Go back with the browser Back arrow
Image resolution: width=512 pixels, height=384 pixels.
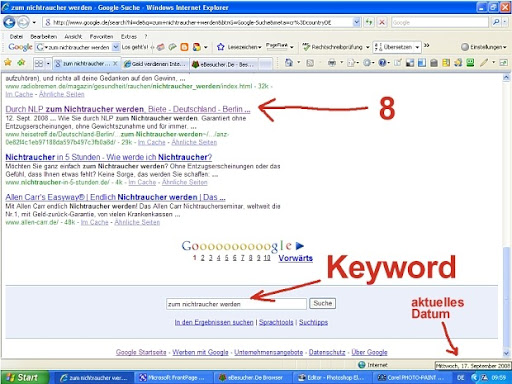(x=9, y=22)
